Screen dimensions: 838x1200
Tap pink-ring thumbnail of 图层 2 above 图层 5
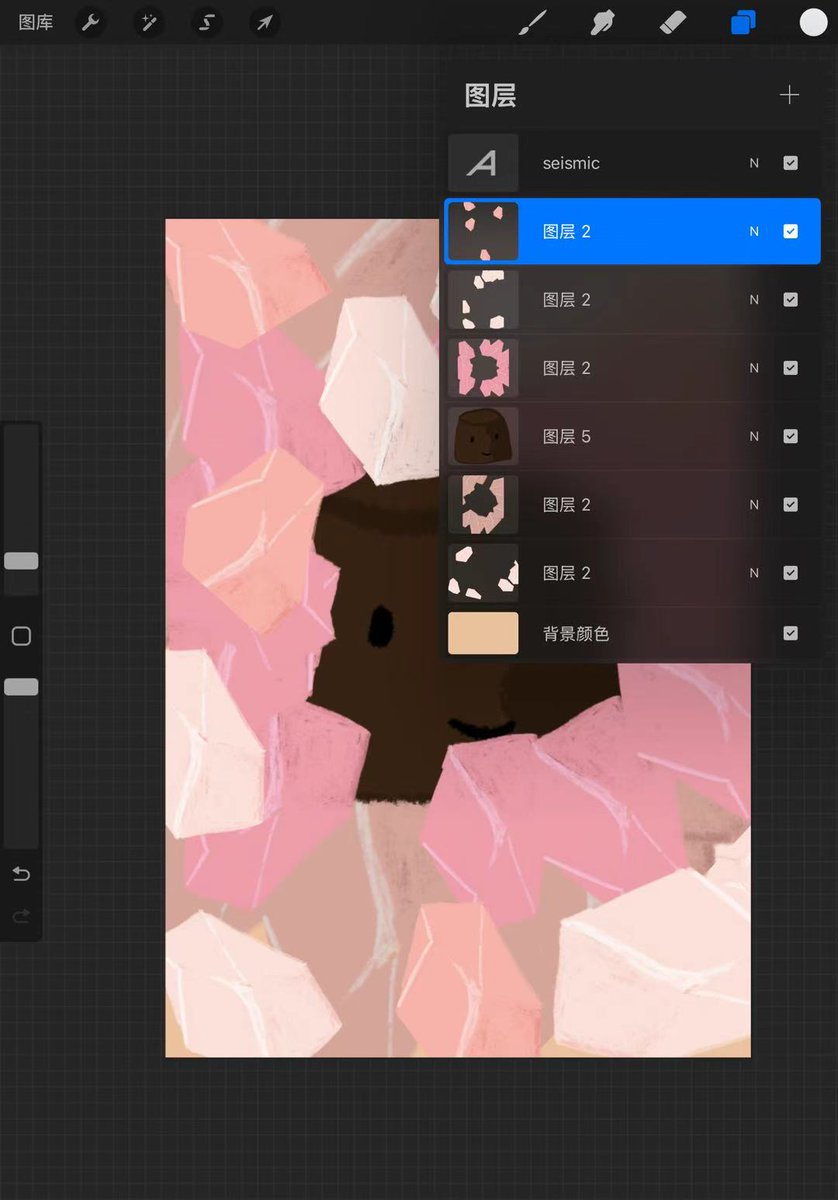click(483, 368)
